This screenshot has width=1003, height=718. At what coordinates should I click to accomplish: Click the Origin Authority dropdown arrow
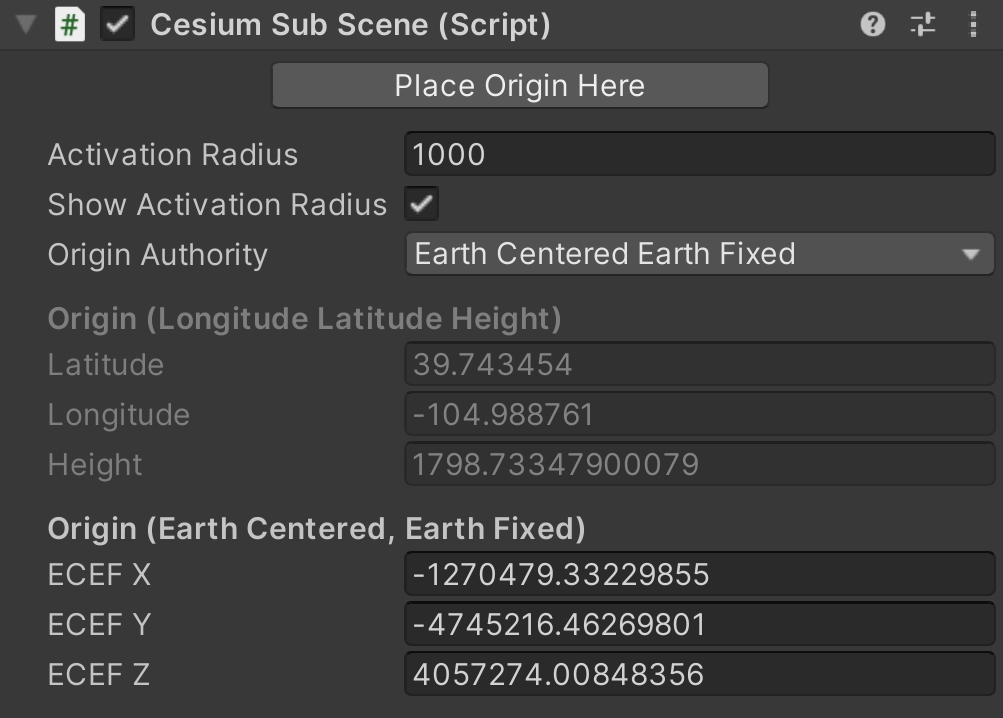pyautogui.click(x=970, y=255)
